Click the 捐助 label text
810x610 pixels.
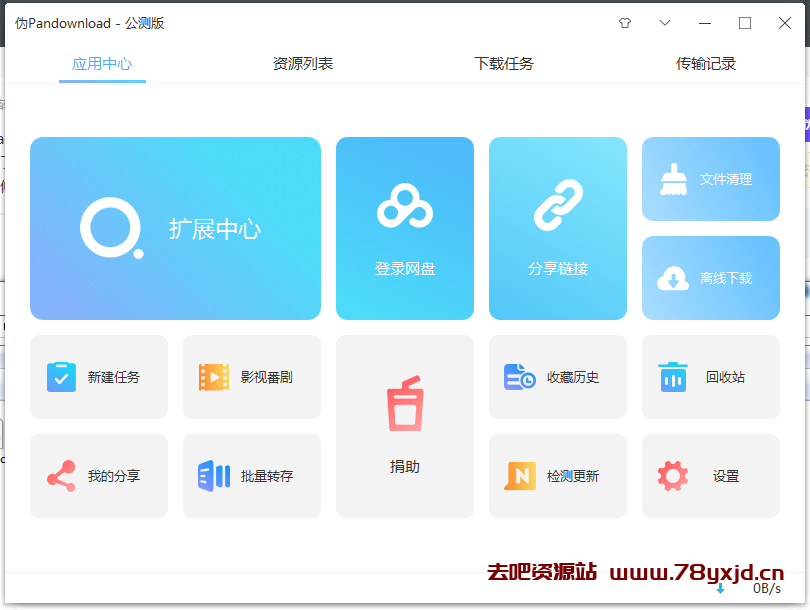[405, 466]
